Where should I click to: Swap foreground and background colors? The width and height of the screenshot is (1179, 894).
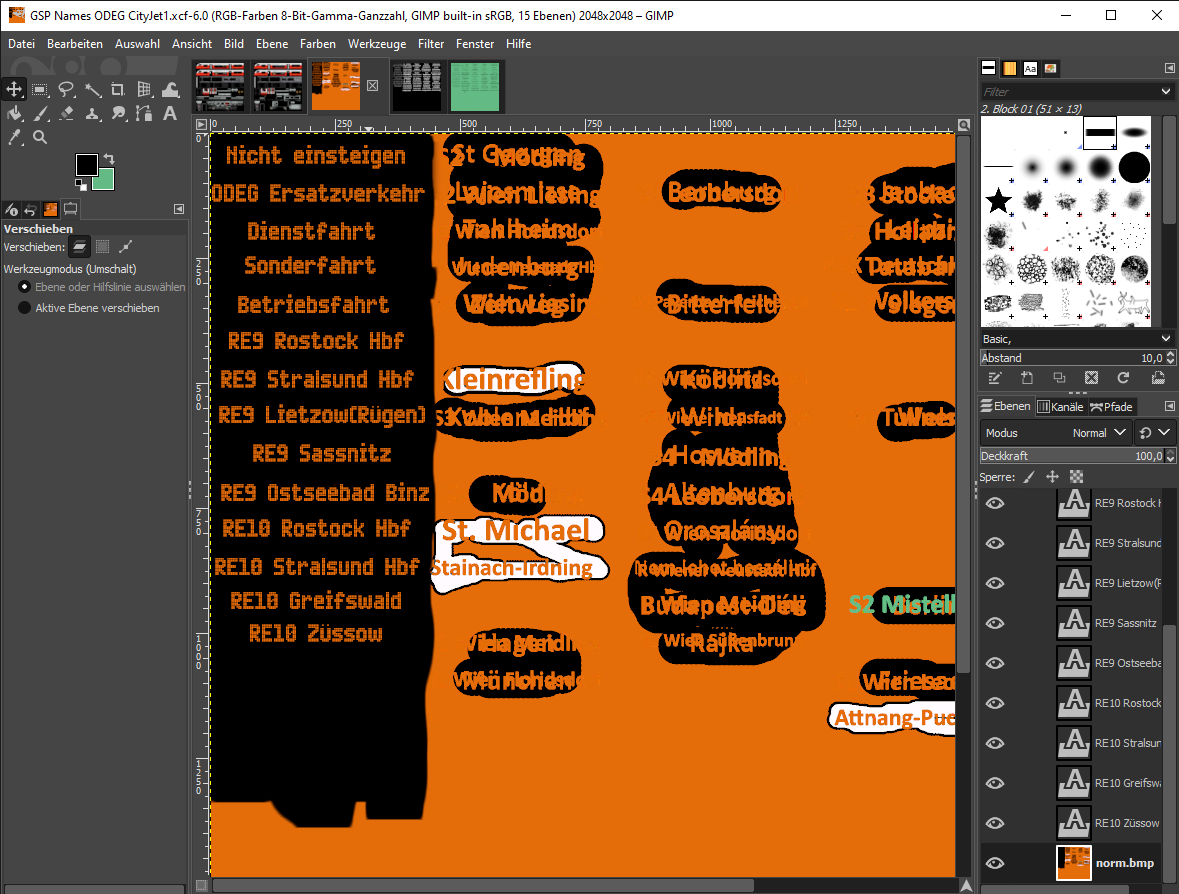pyautogui.click(x=108, y=159)
